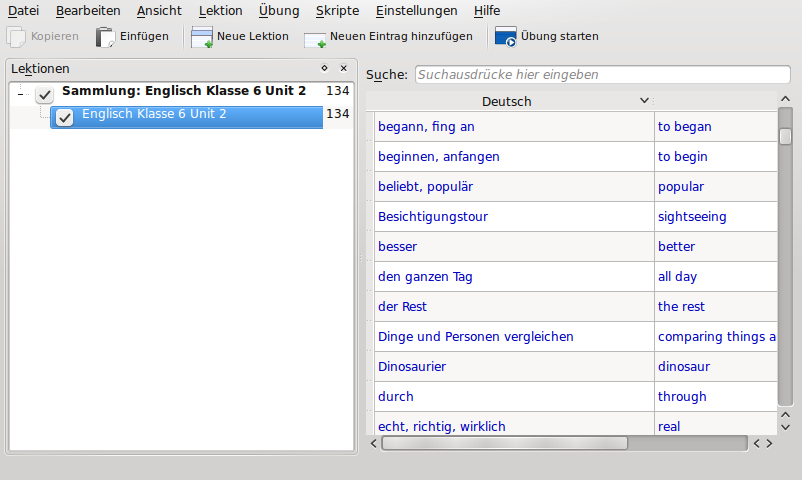Viewport: 802px width, 480px height.
Task: Collapse the Sammlung tree node
Action: click(20, 94)
